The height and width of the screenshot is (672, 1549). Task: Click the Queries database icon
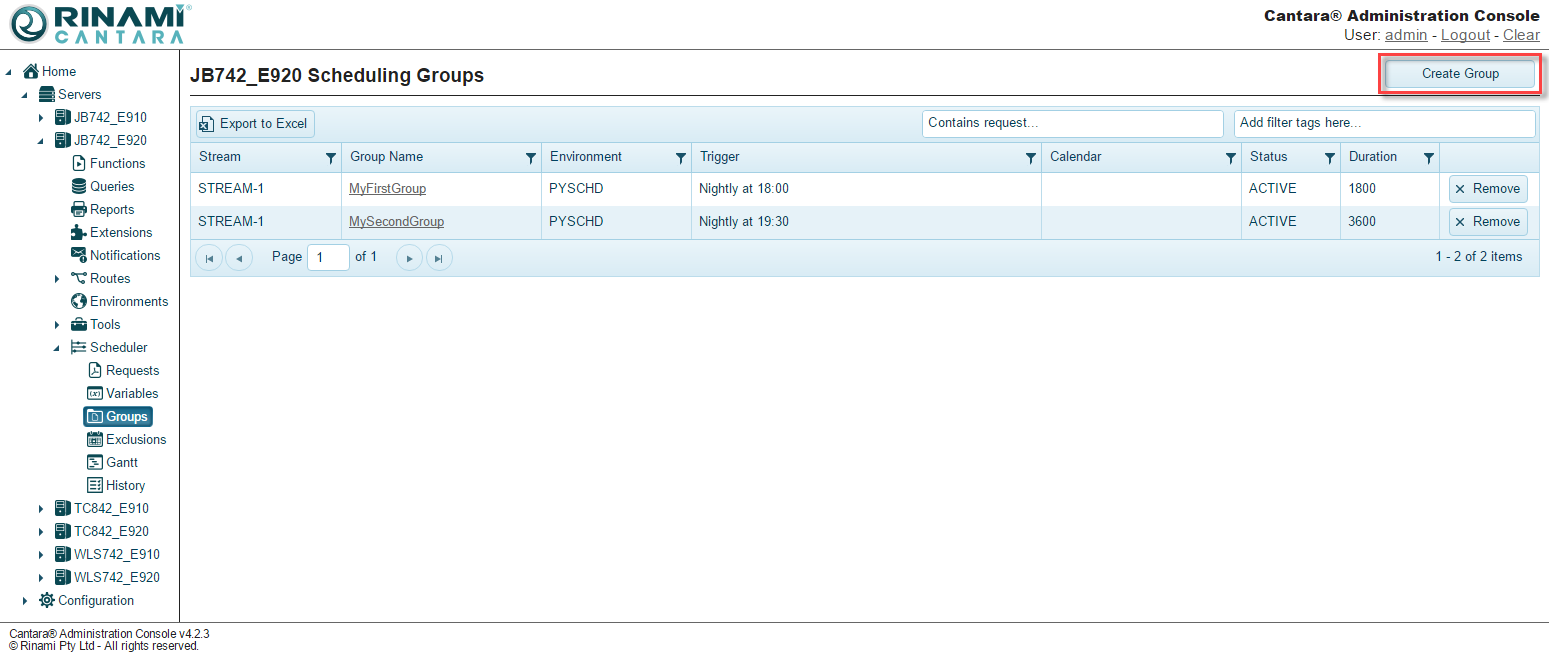pyautogui.click(x=79, y=187)
